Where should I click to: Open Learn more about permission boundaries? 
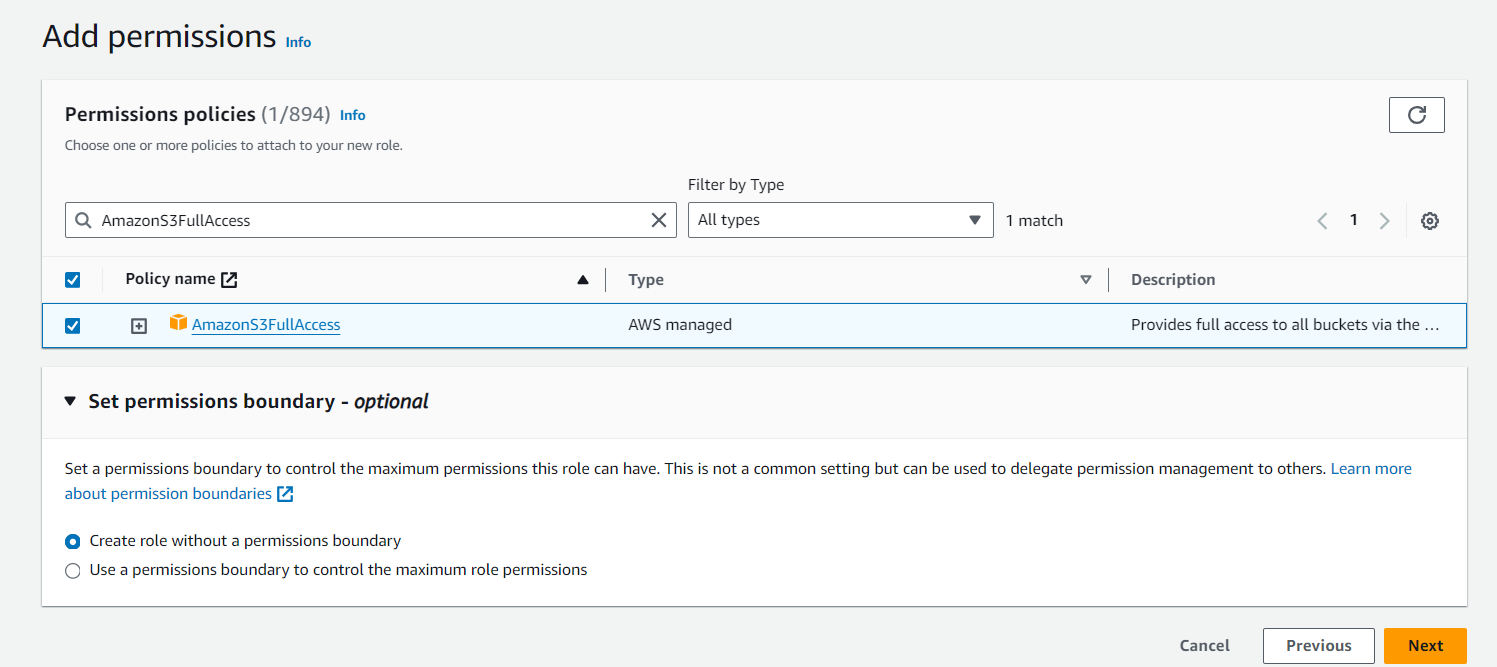pos(1371,468)
